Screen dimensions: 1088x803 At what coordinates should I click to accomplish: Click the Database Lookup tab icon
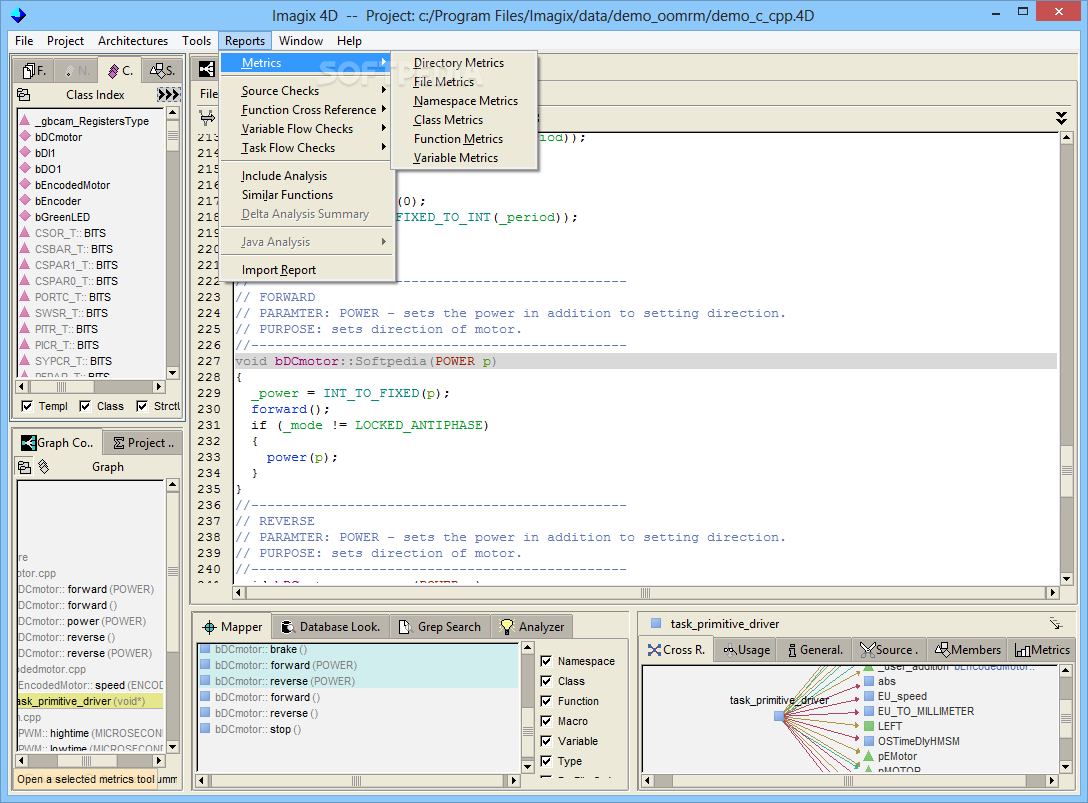point(288,627)
